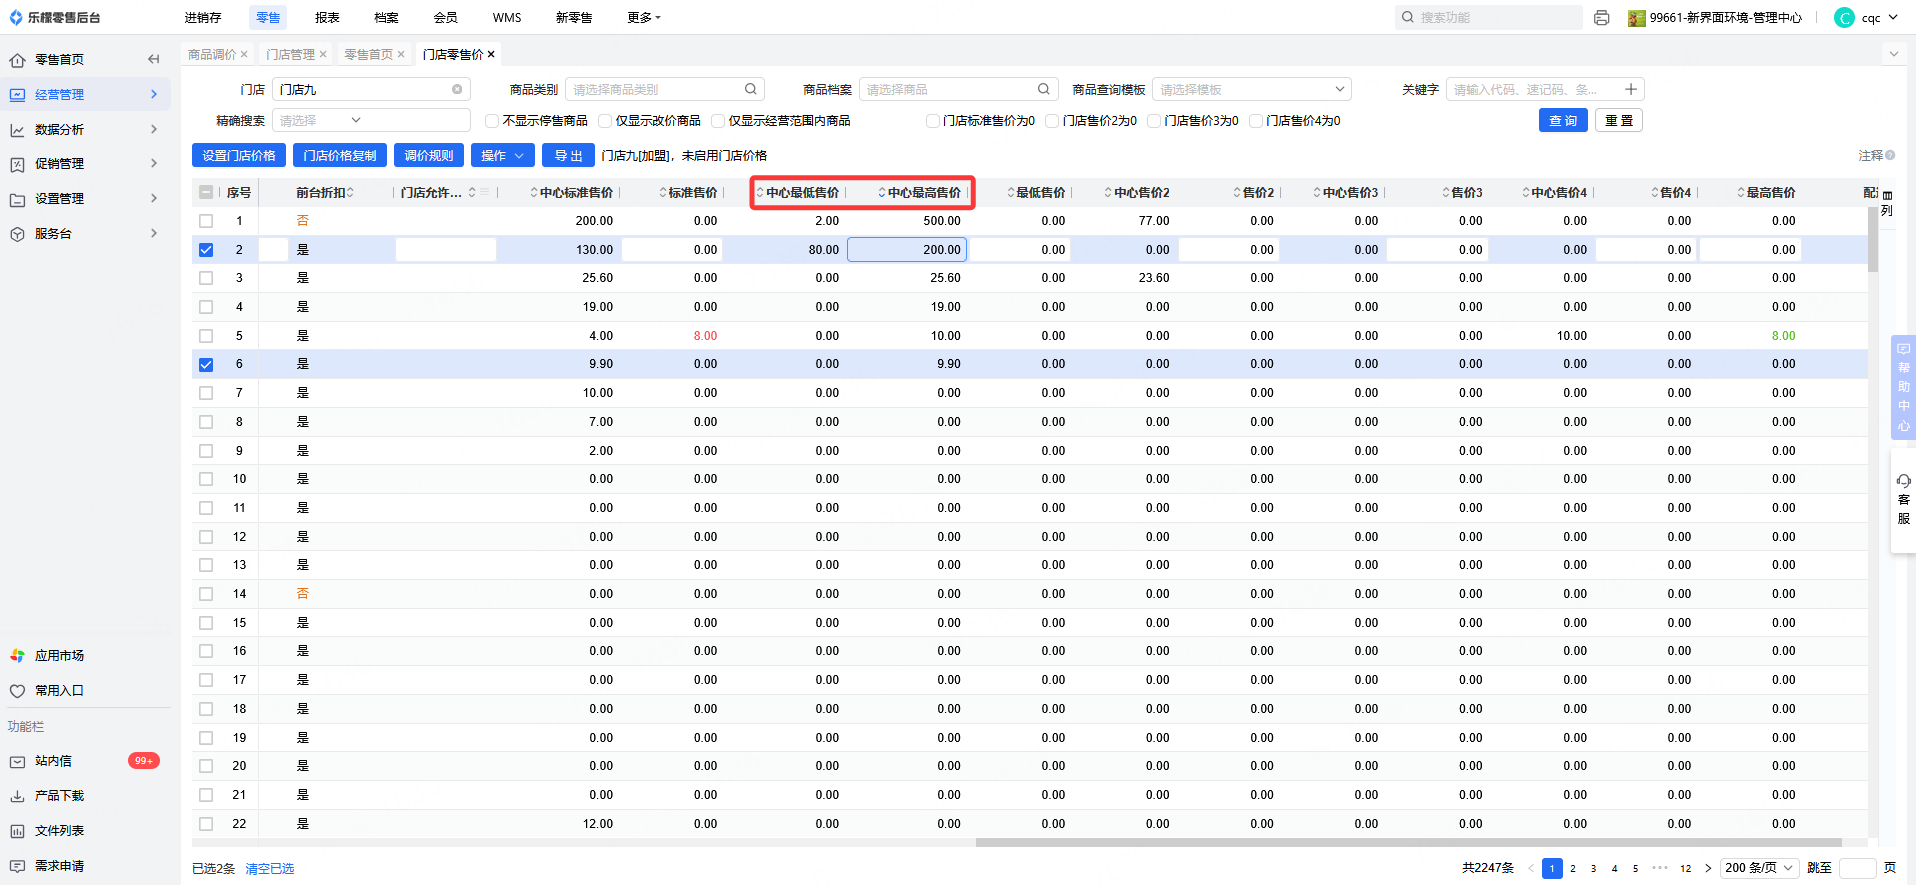This screenshot has height=885, width=1916.
Task: Expand the 操作 dropdown button
Action: (x=502, y=156)
